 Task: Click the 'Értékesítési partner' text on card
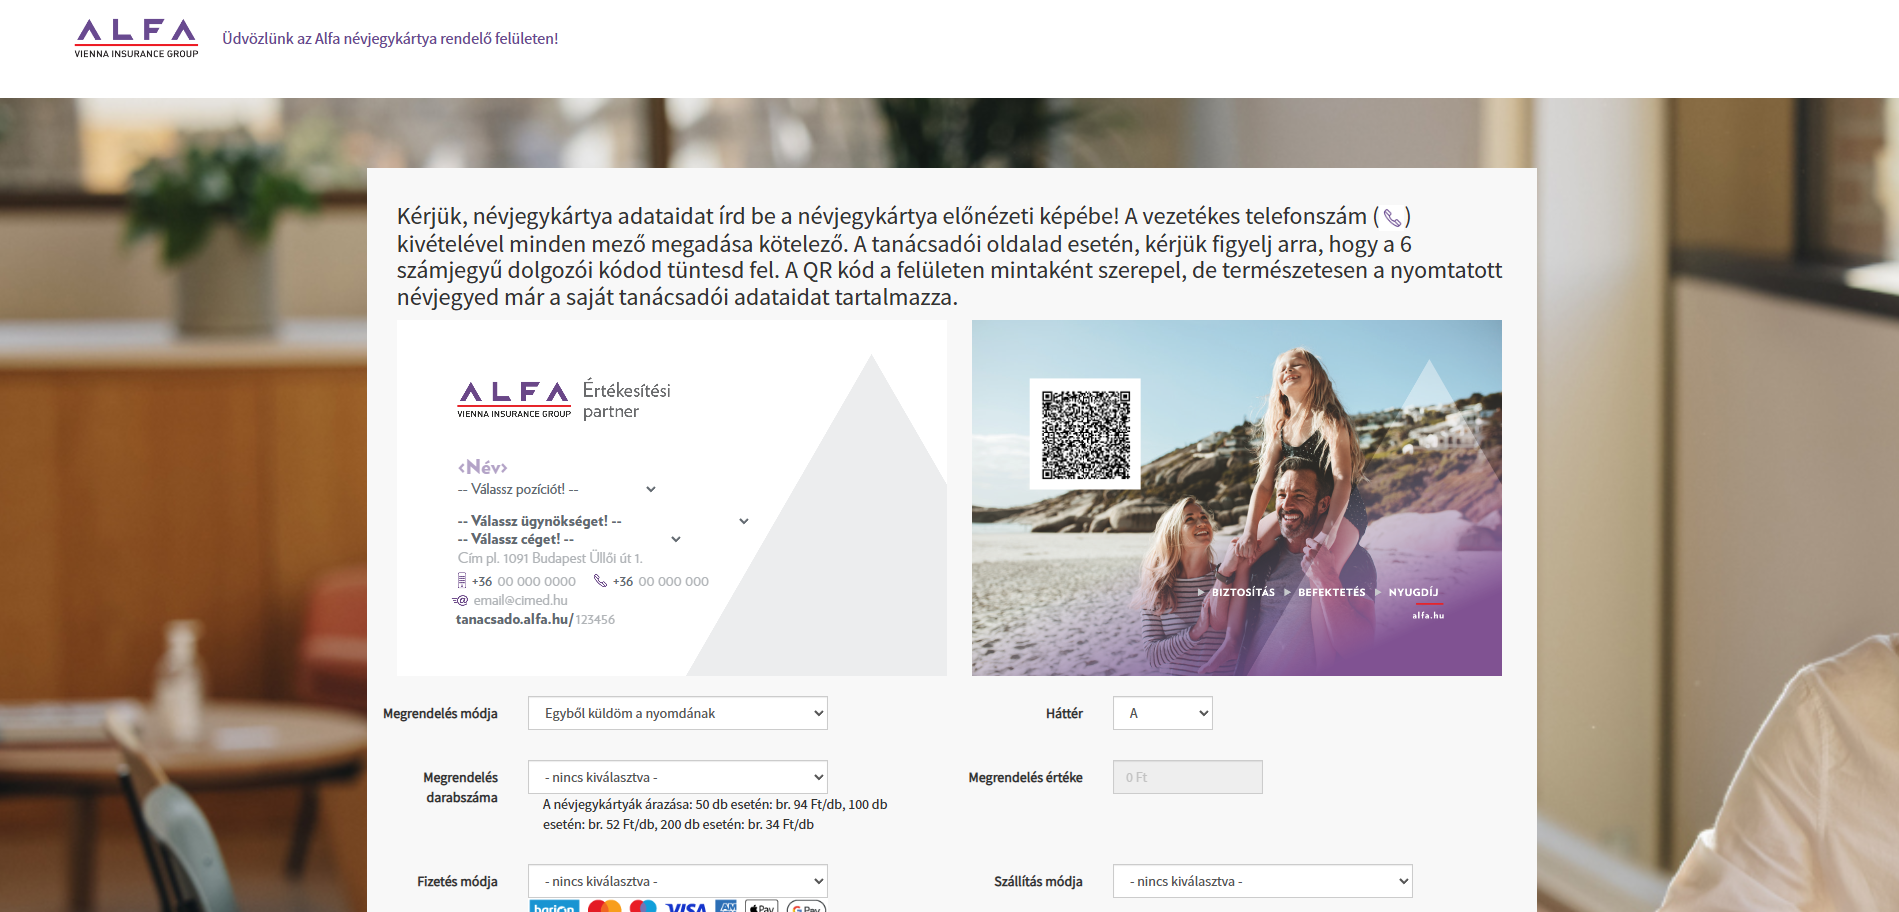pos(627,400)
